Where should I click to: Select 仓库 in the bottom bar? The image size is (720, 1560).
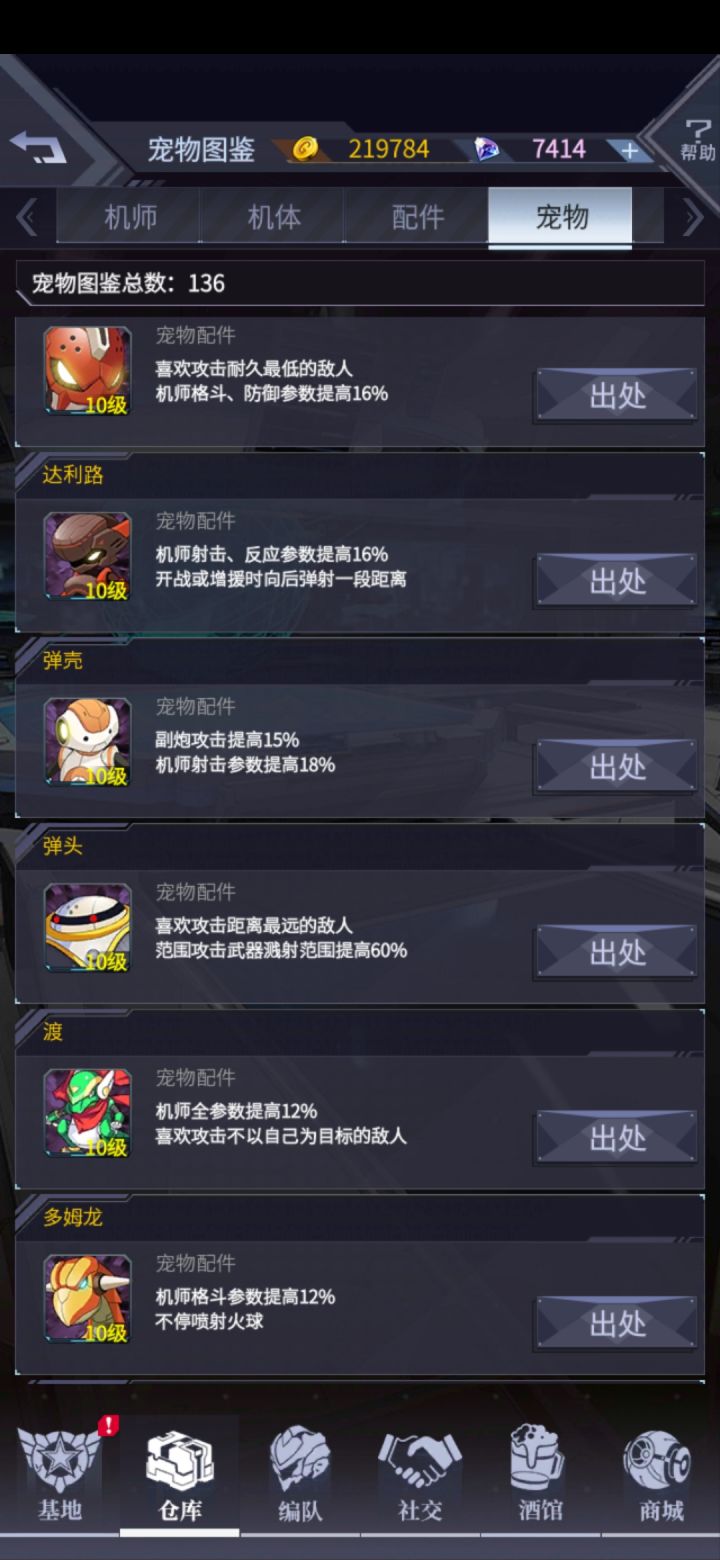180,1473
